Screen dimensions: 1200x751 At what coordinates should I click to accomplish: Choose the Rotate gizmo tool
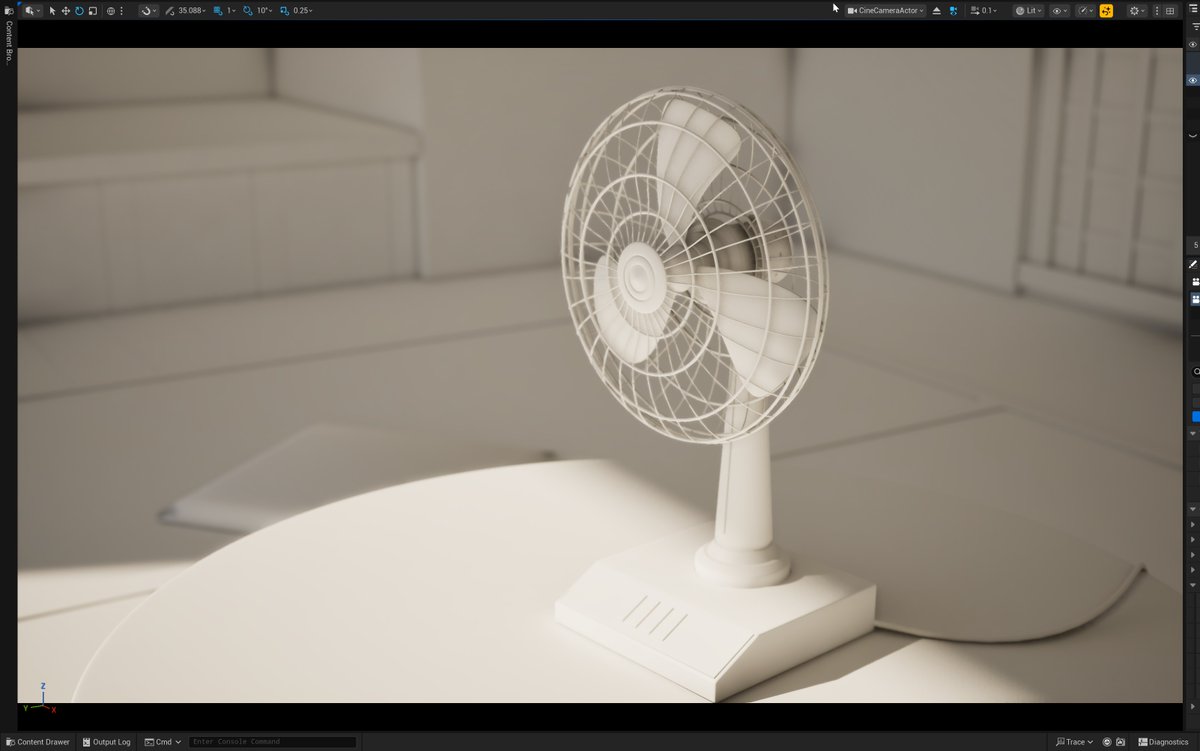coord(79,10)
